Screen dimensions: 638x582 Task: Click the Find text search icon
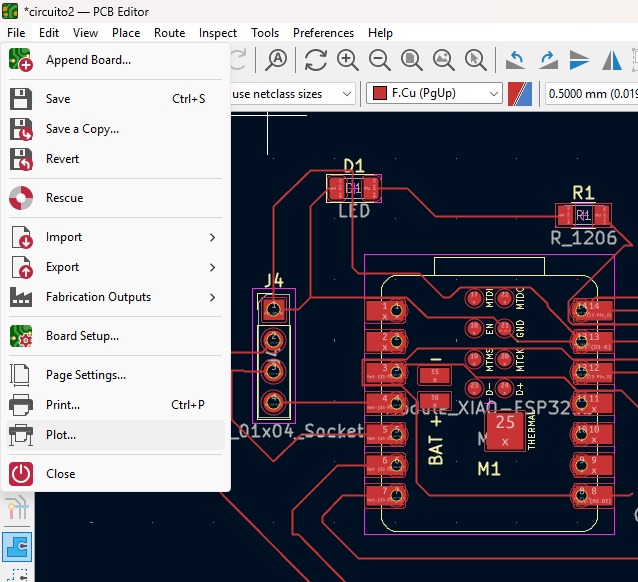276,60
